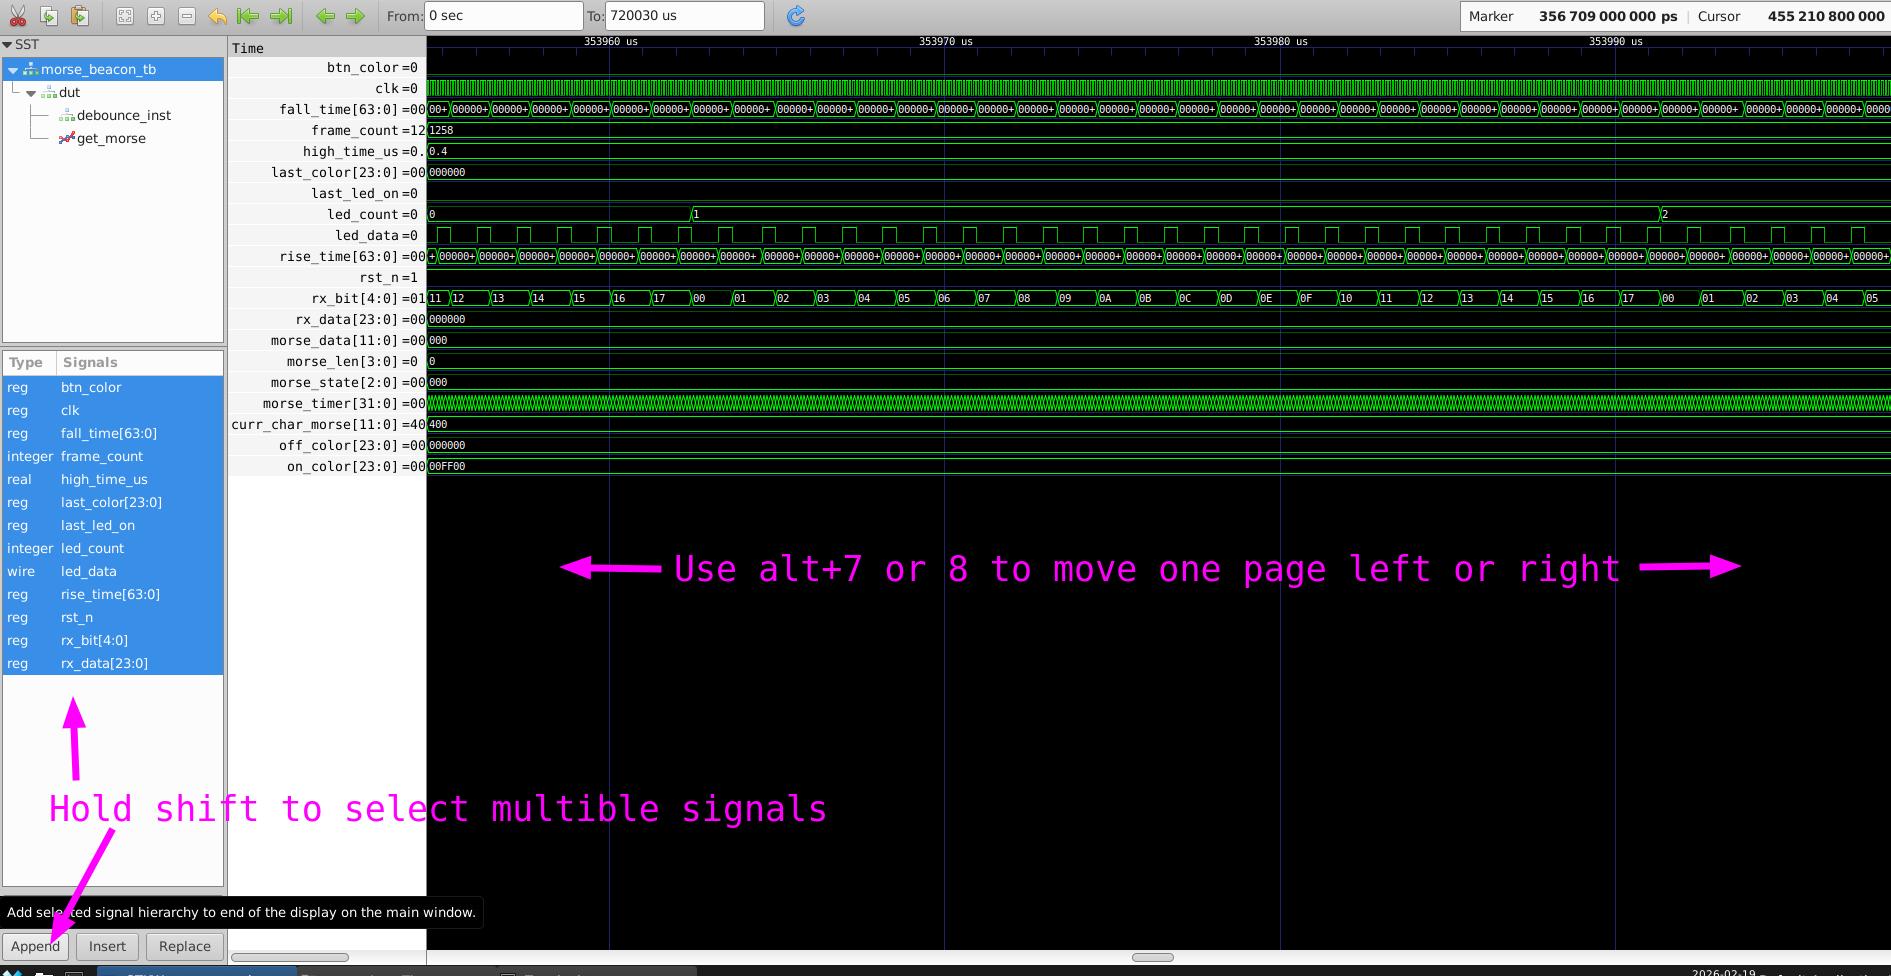Click the From time input field

503,16
